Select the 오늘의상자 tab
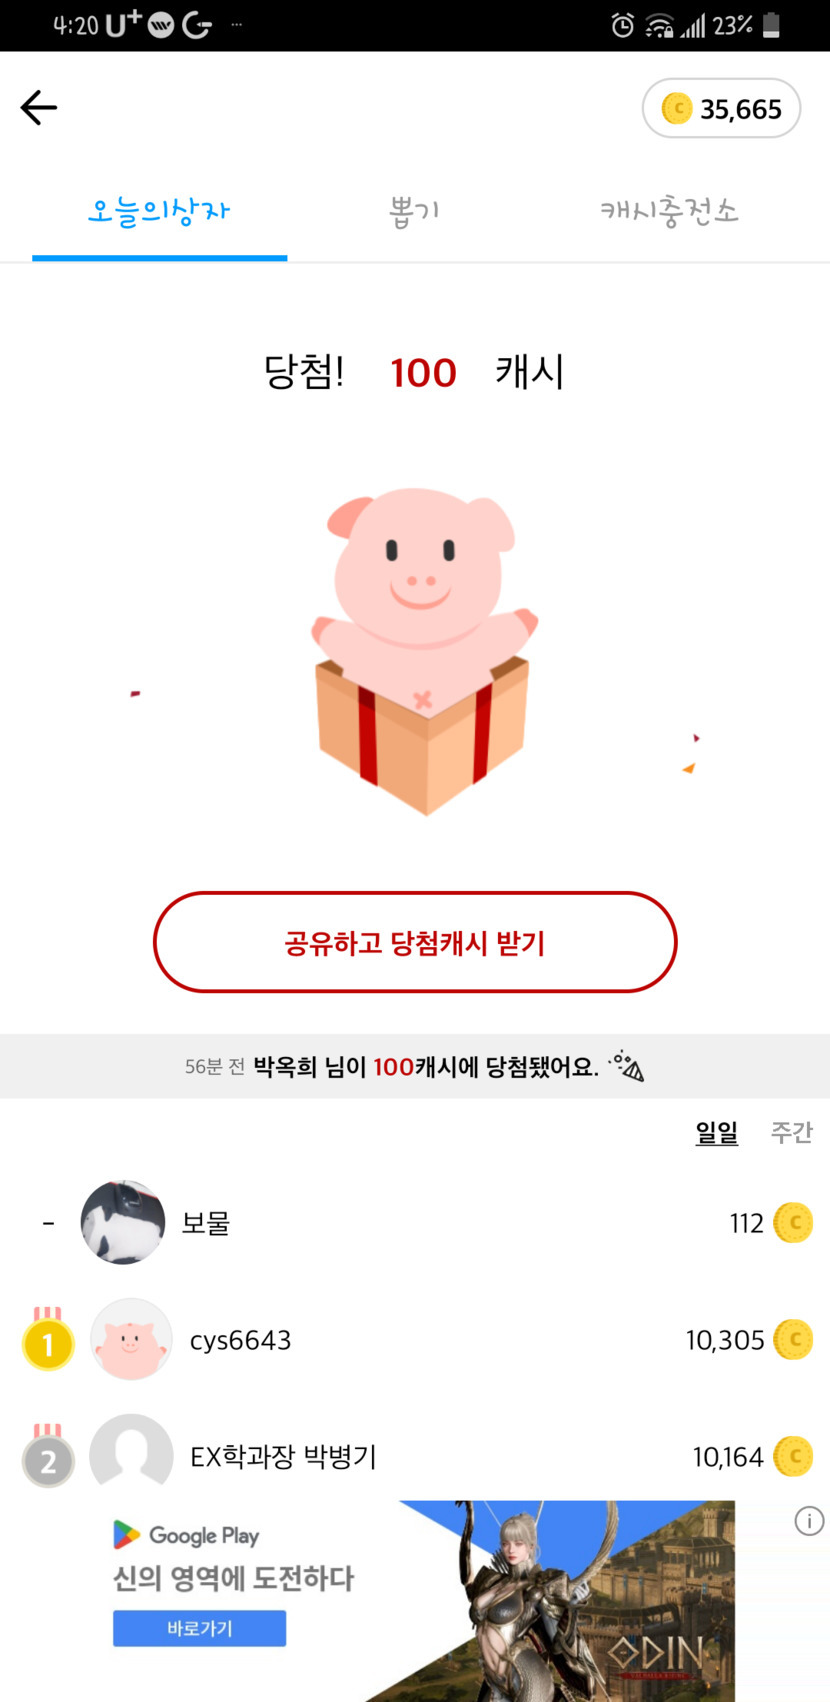The image size is (830, 1702). (159, 212)
